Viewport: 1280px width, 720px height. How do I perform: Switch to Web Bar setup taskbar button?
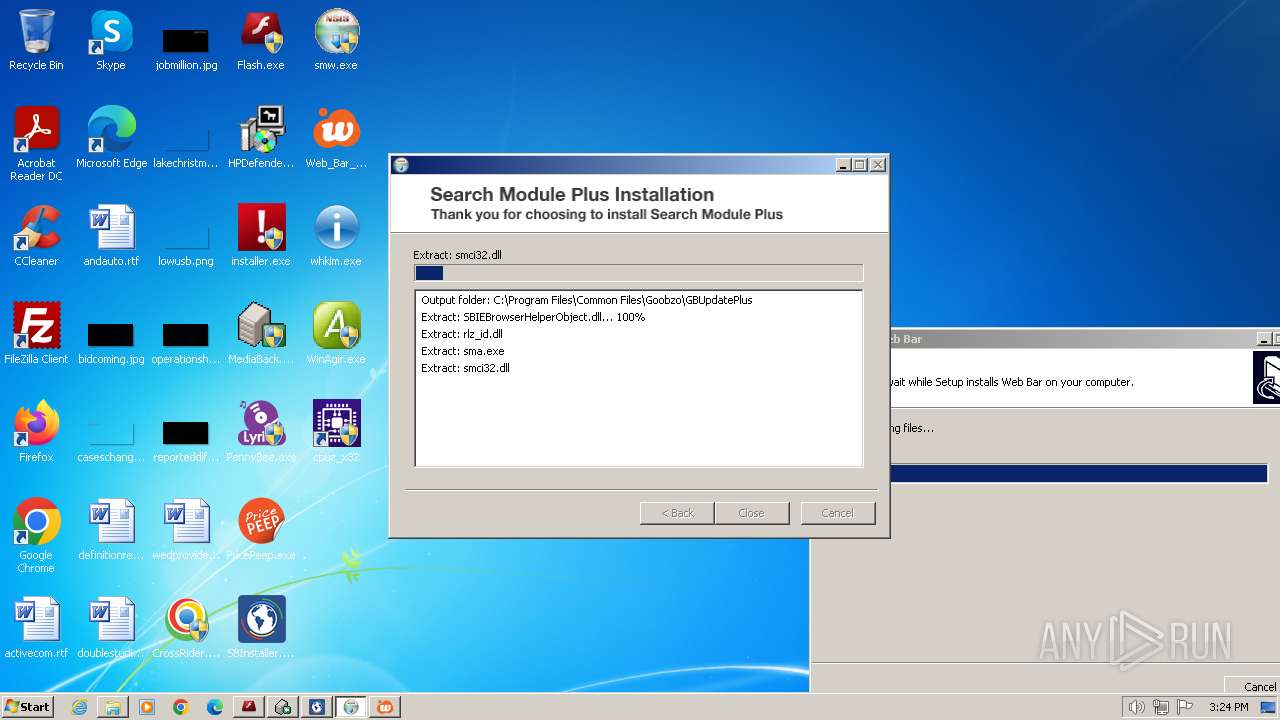coord(385,707)
